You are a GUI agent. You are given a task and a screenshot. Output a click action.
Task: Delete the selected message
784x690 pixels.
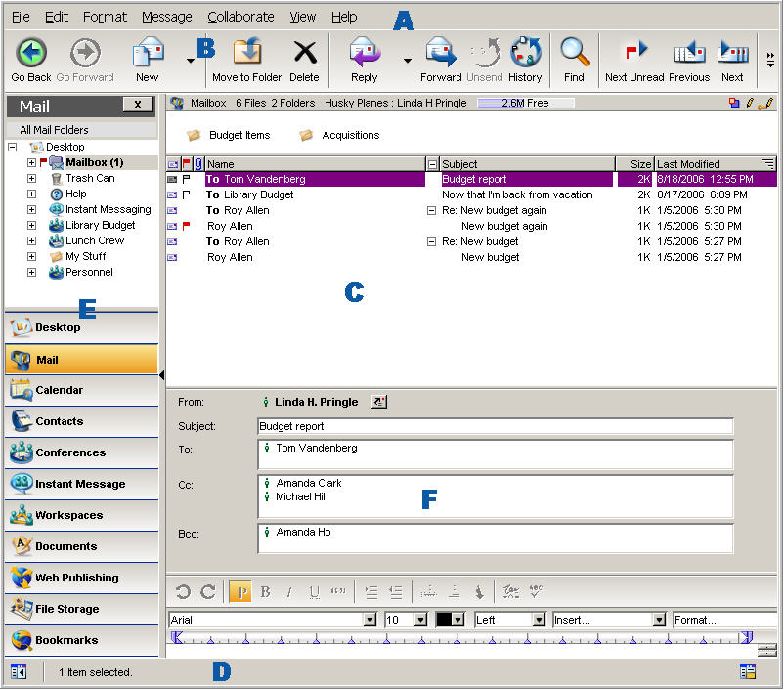(x=304, y=53)
